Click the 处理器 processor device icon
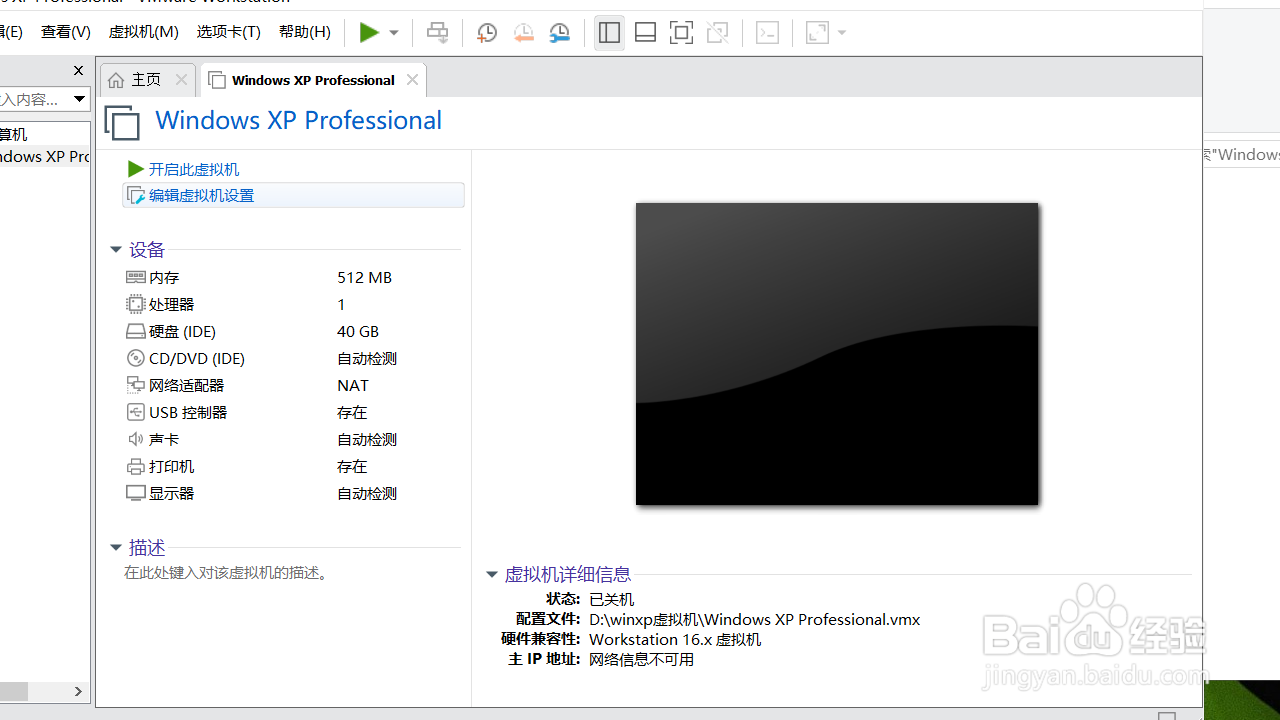 pos(136,304)
